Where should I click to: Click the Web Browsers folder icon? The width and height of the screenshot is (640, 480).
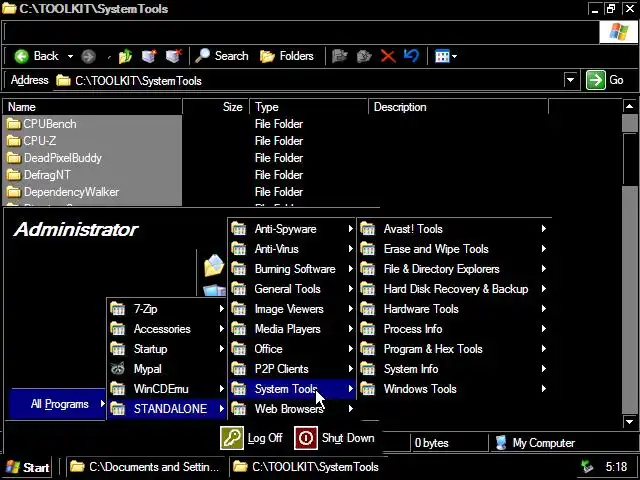tap(239, 409)
